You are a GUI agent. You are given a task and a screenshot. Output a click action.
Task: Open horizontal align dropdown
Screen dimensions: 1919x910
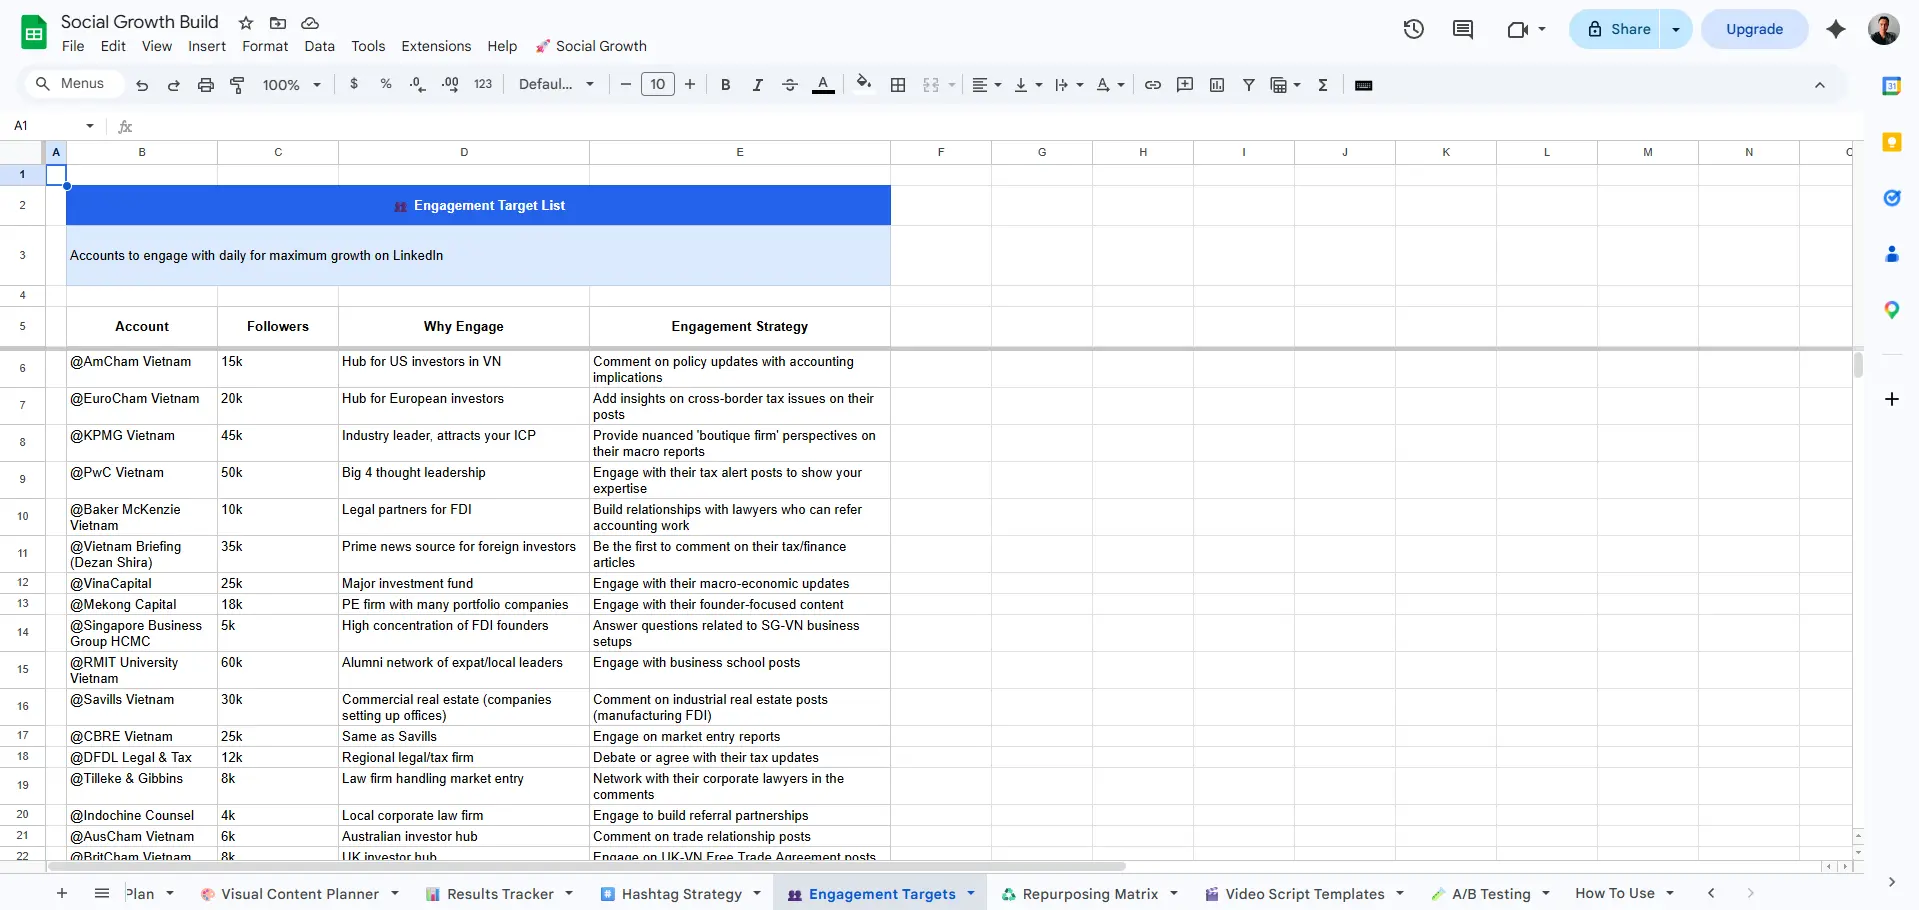click(x=987, y=85)
